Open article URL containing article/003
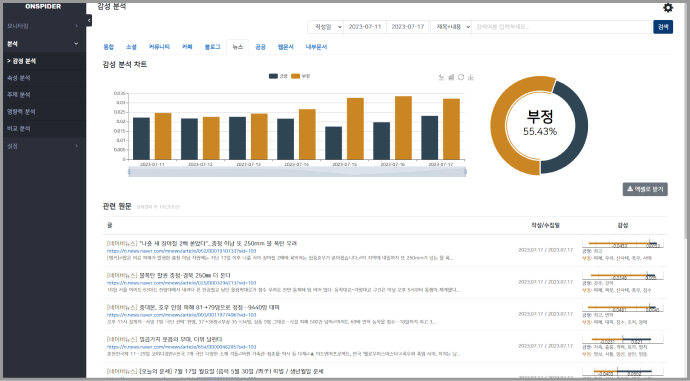The height and width of the screenshot is (381, 690). click(181, 315)
